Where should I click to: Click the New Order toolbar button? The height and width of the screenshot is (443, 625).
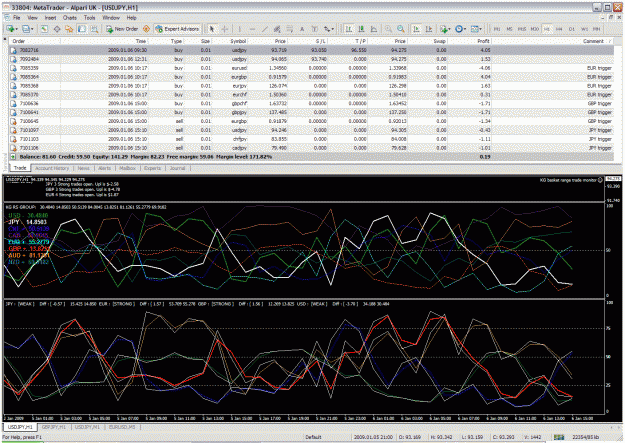pyautogui.click(x=122, y=29)
